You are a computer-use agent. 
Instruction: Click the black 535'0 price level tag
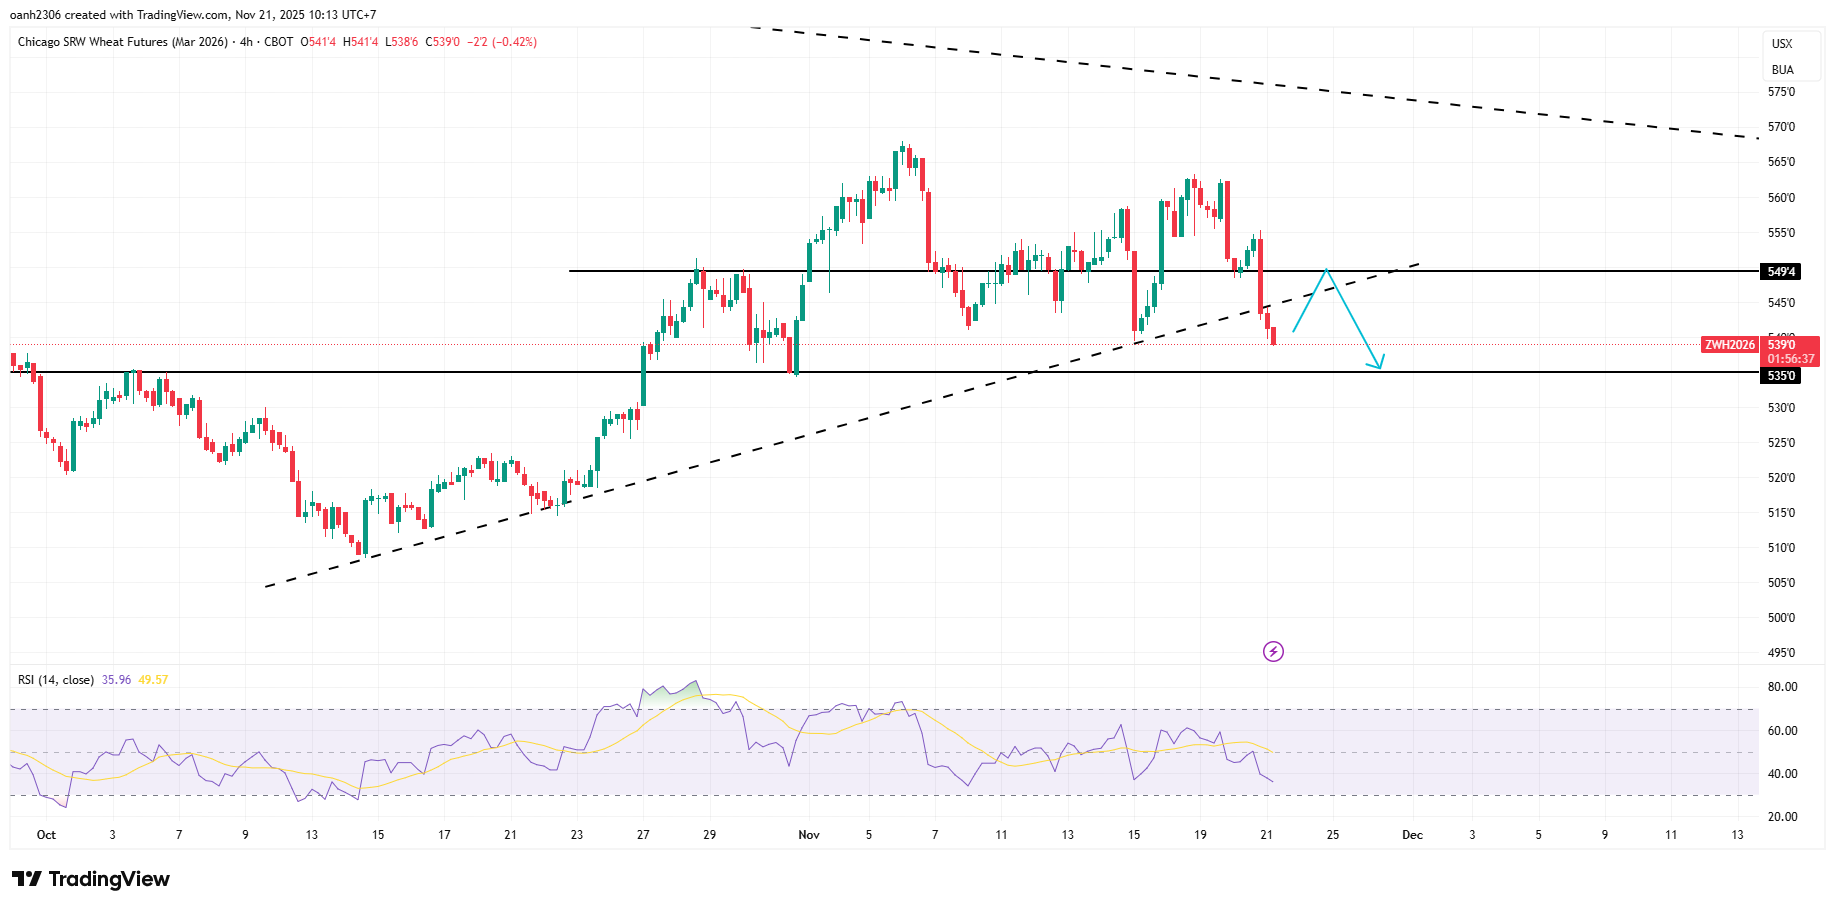[x=1780, y=376]
